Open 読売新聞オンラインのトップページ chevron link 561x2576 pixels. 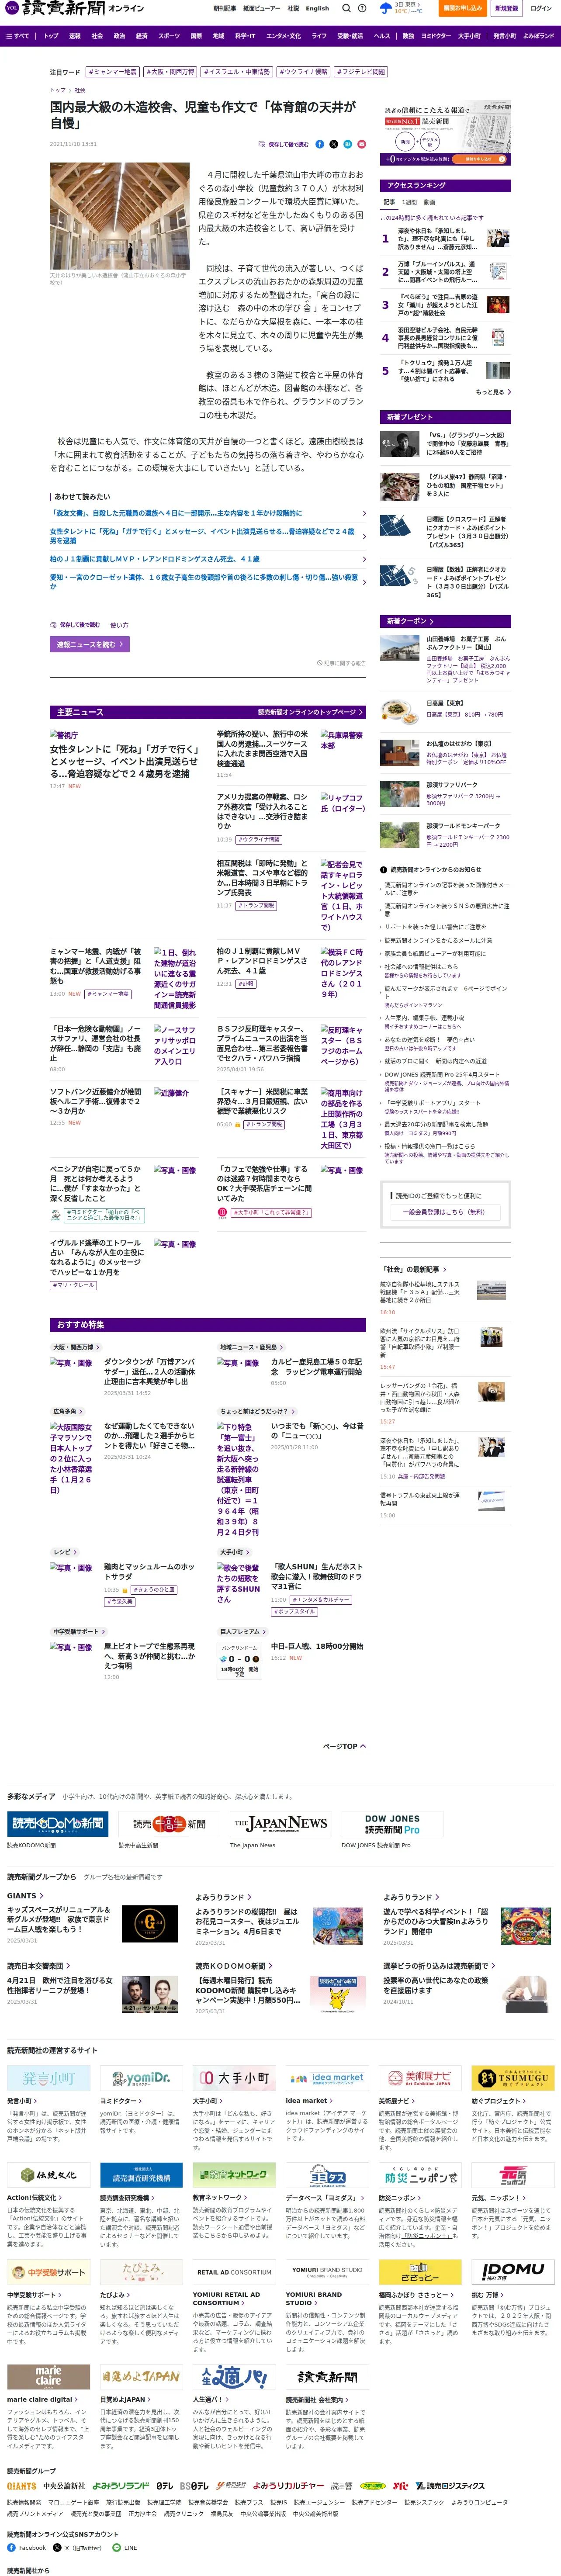click(x=310, y=712)
